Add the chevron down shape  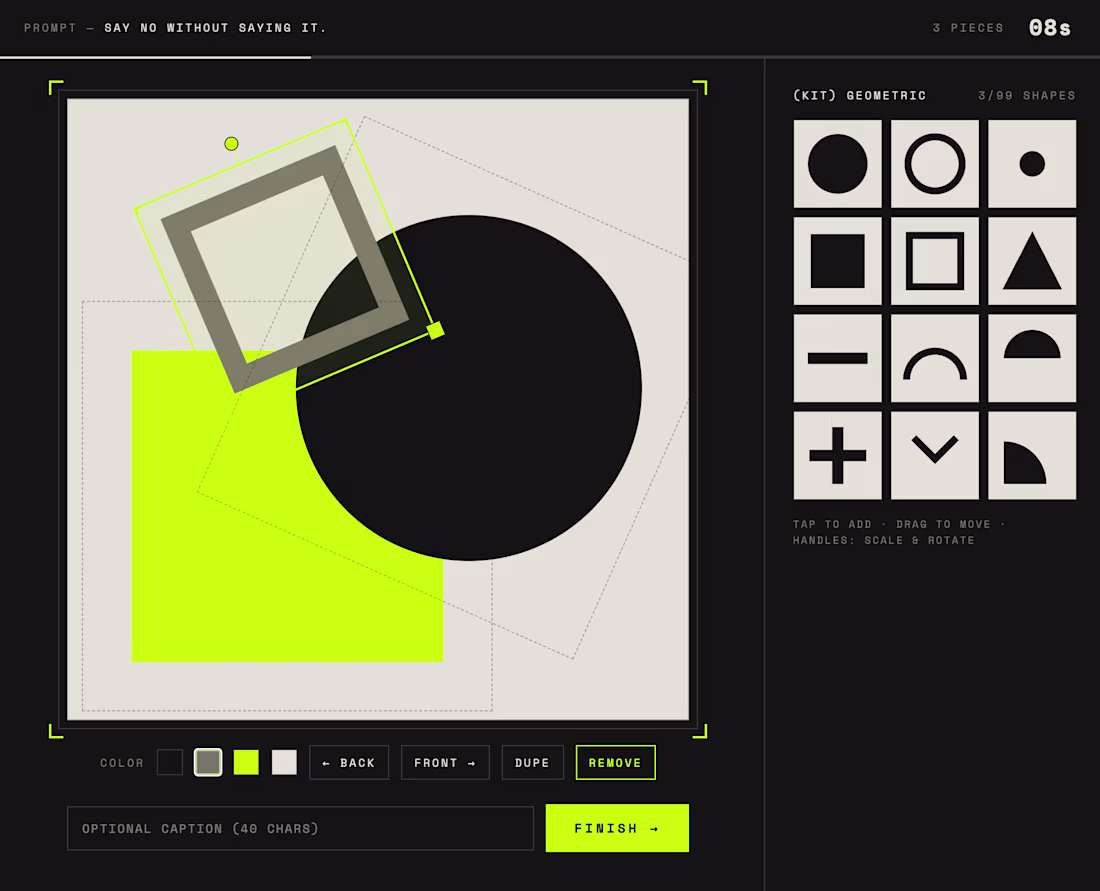pyautogui.click(x=934, y=455)
